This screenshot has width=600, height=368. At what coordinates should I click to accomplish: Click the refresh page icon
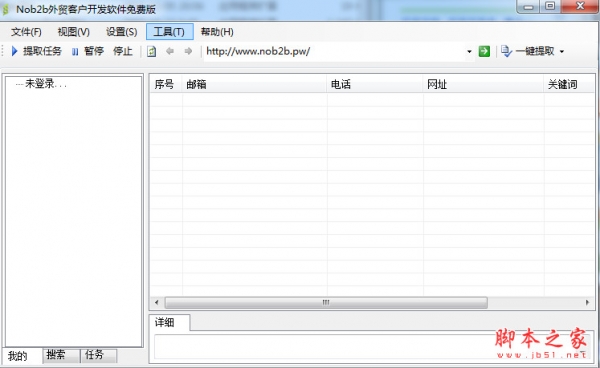[x=152, y=51]
